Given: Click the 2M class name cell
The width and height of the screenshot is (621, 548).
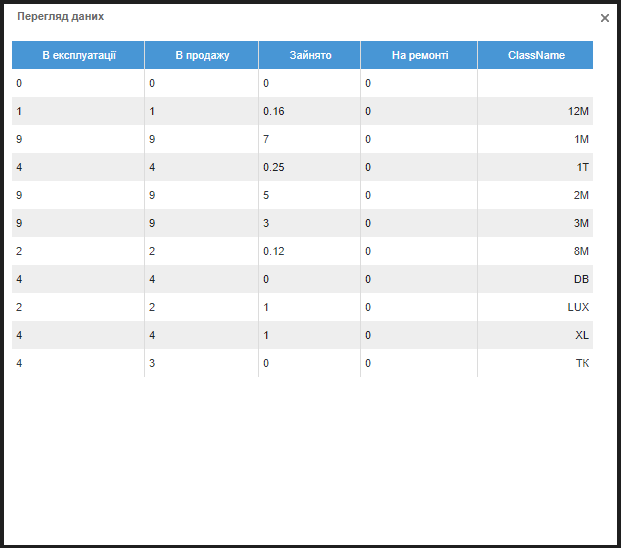Looking at the screenshot, I should [x=581, y=195].
